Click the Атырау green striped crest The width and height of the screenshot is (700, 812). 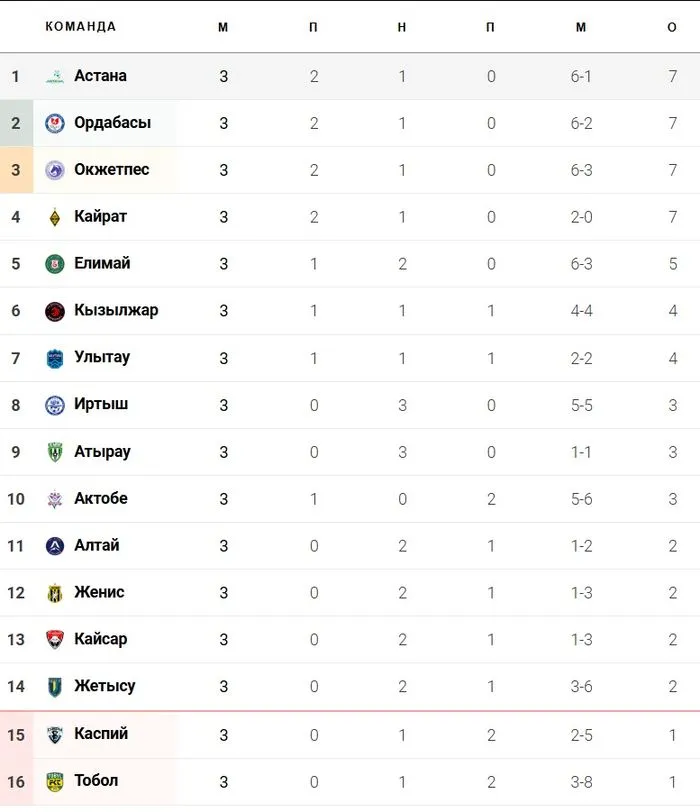[55, 453]
